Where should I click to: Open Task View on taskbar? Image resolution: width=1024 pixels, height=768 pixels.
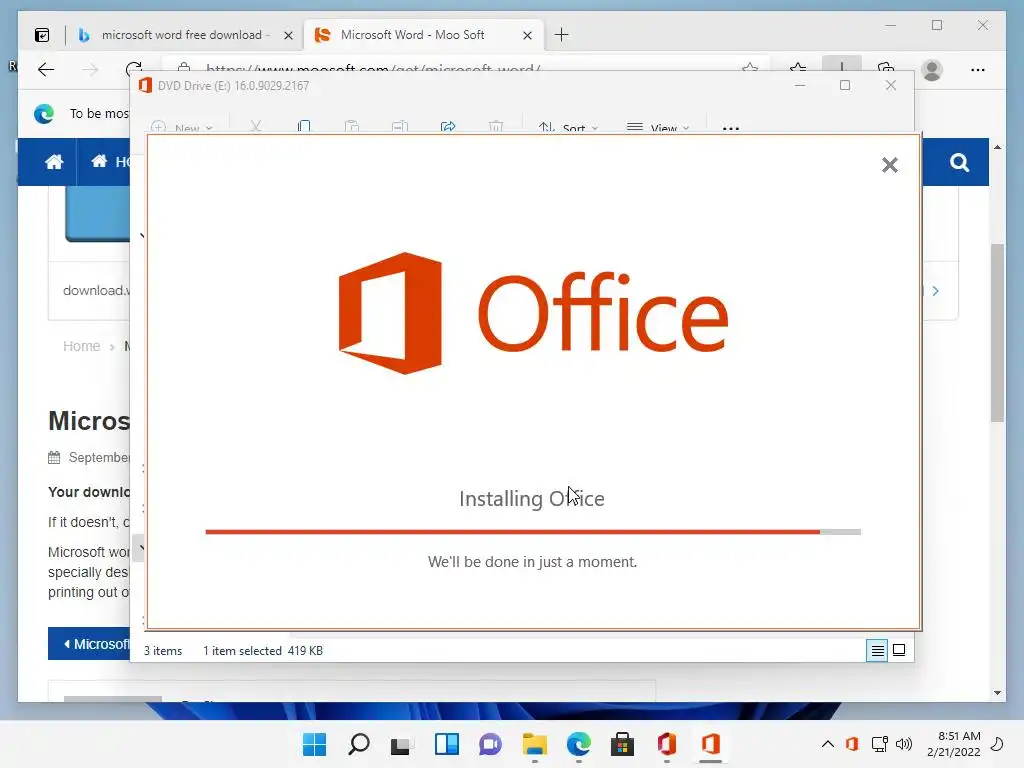[400, 744]
